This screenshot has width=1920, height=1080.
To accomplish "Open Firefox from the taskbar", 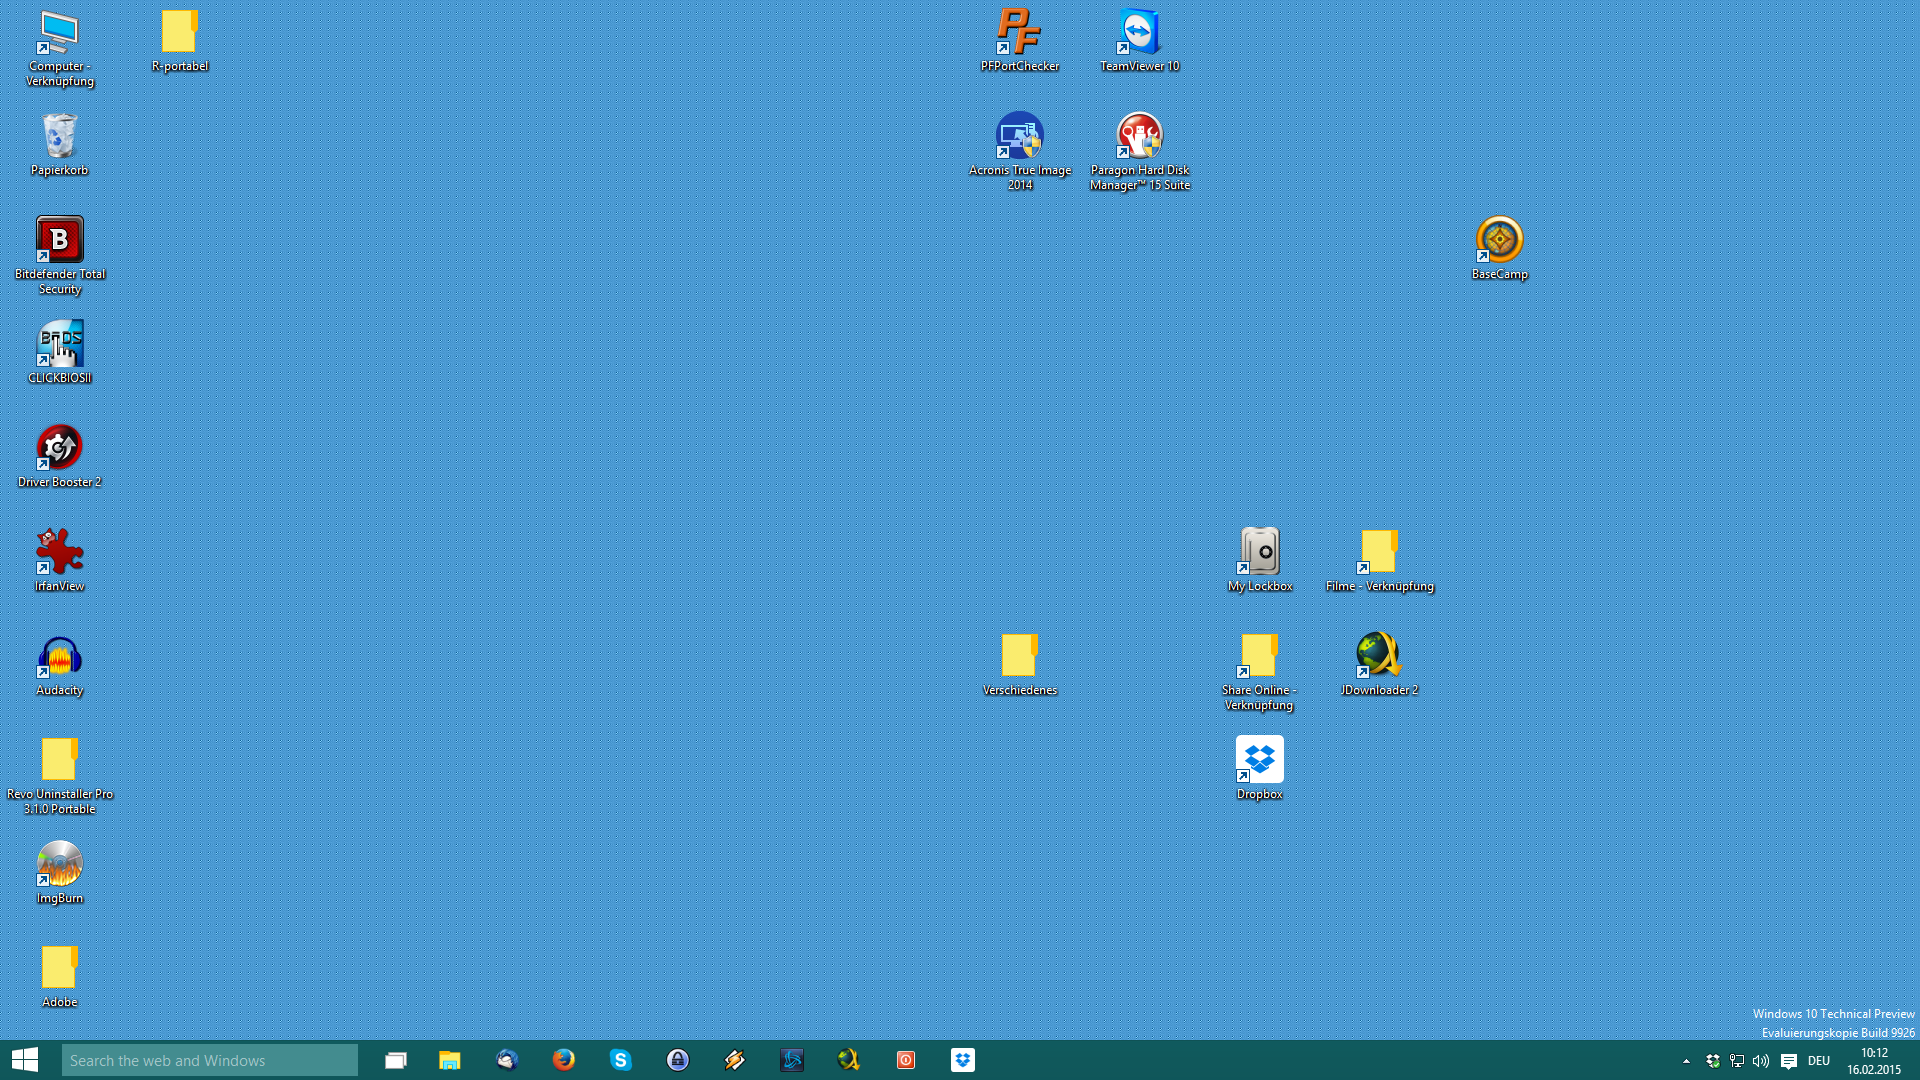I will coord(564,1060).
